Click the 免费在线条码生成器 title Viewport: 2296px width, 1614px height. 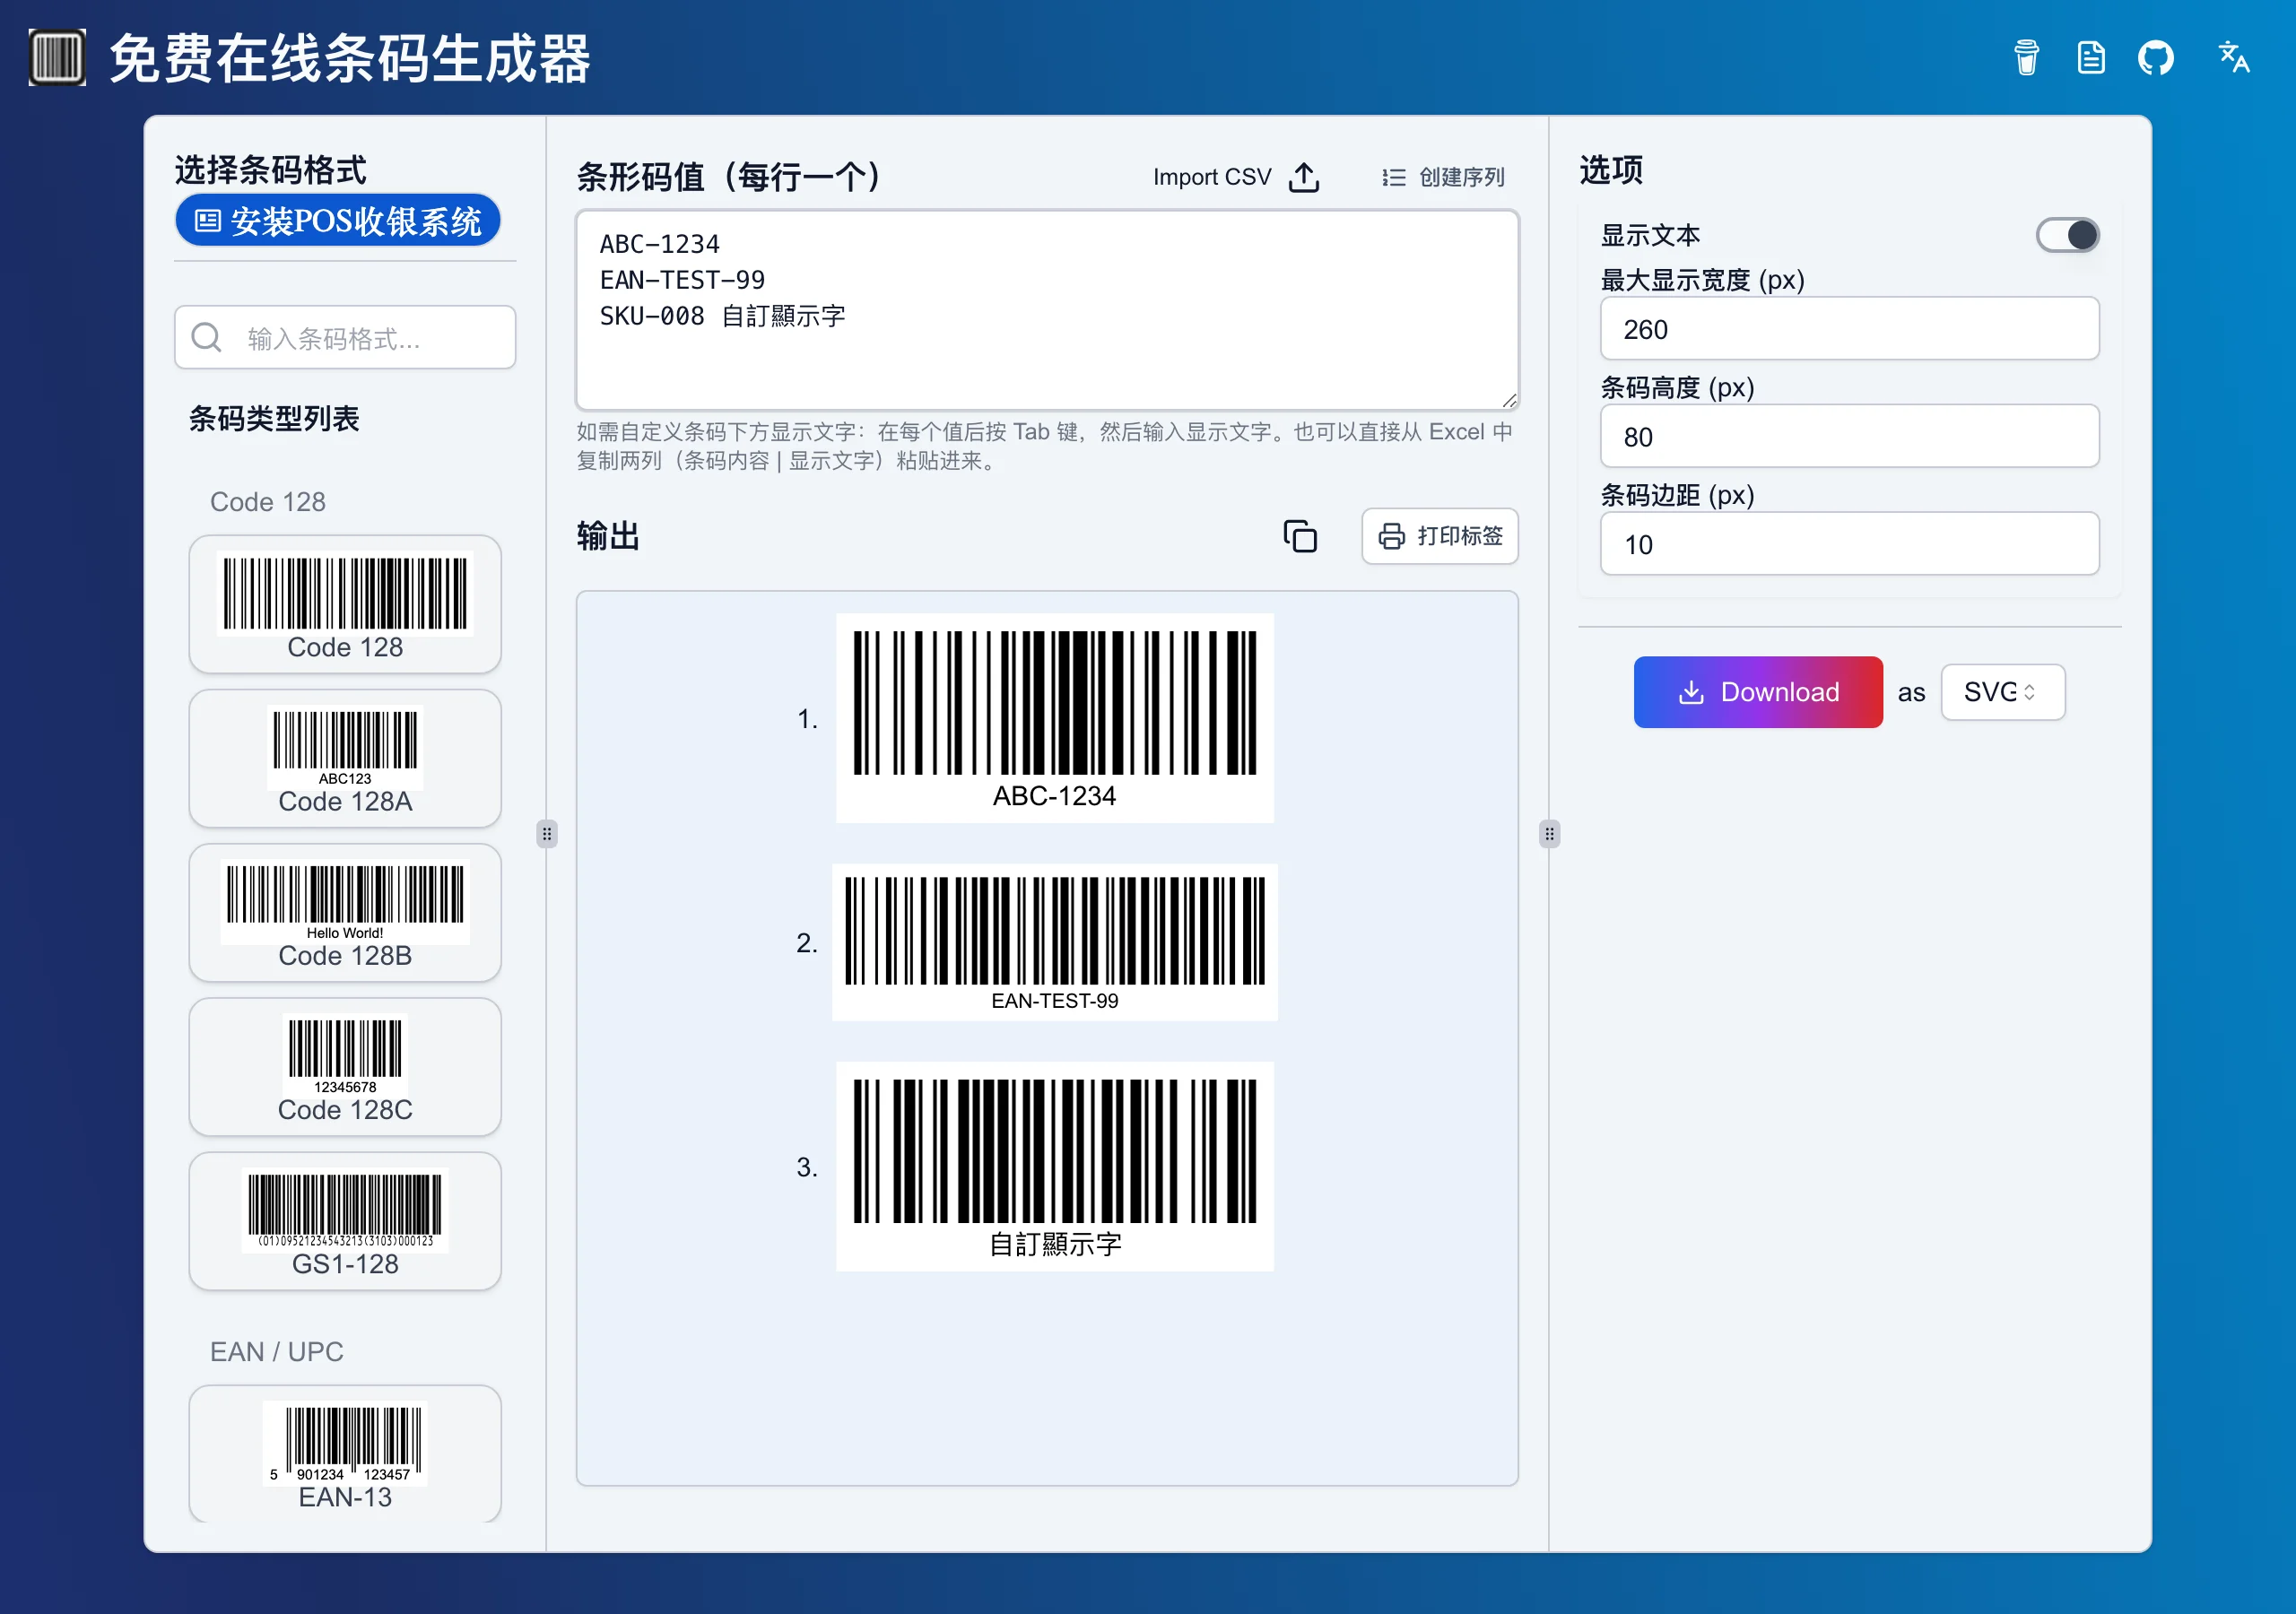coord(350,57)
